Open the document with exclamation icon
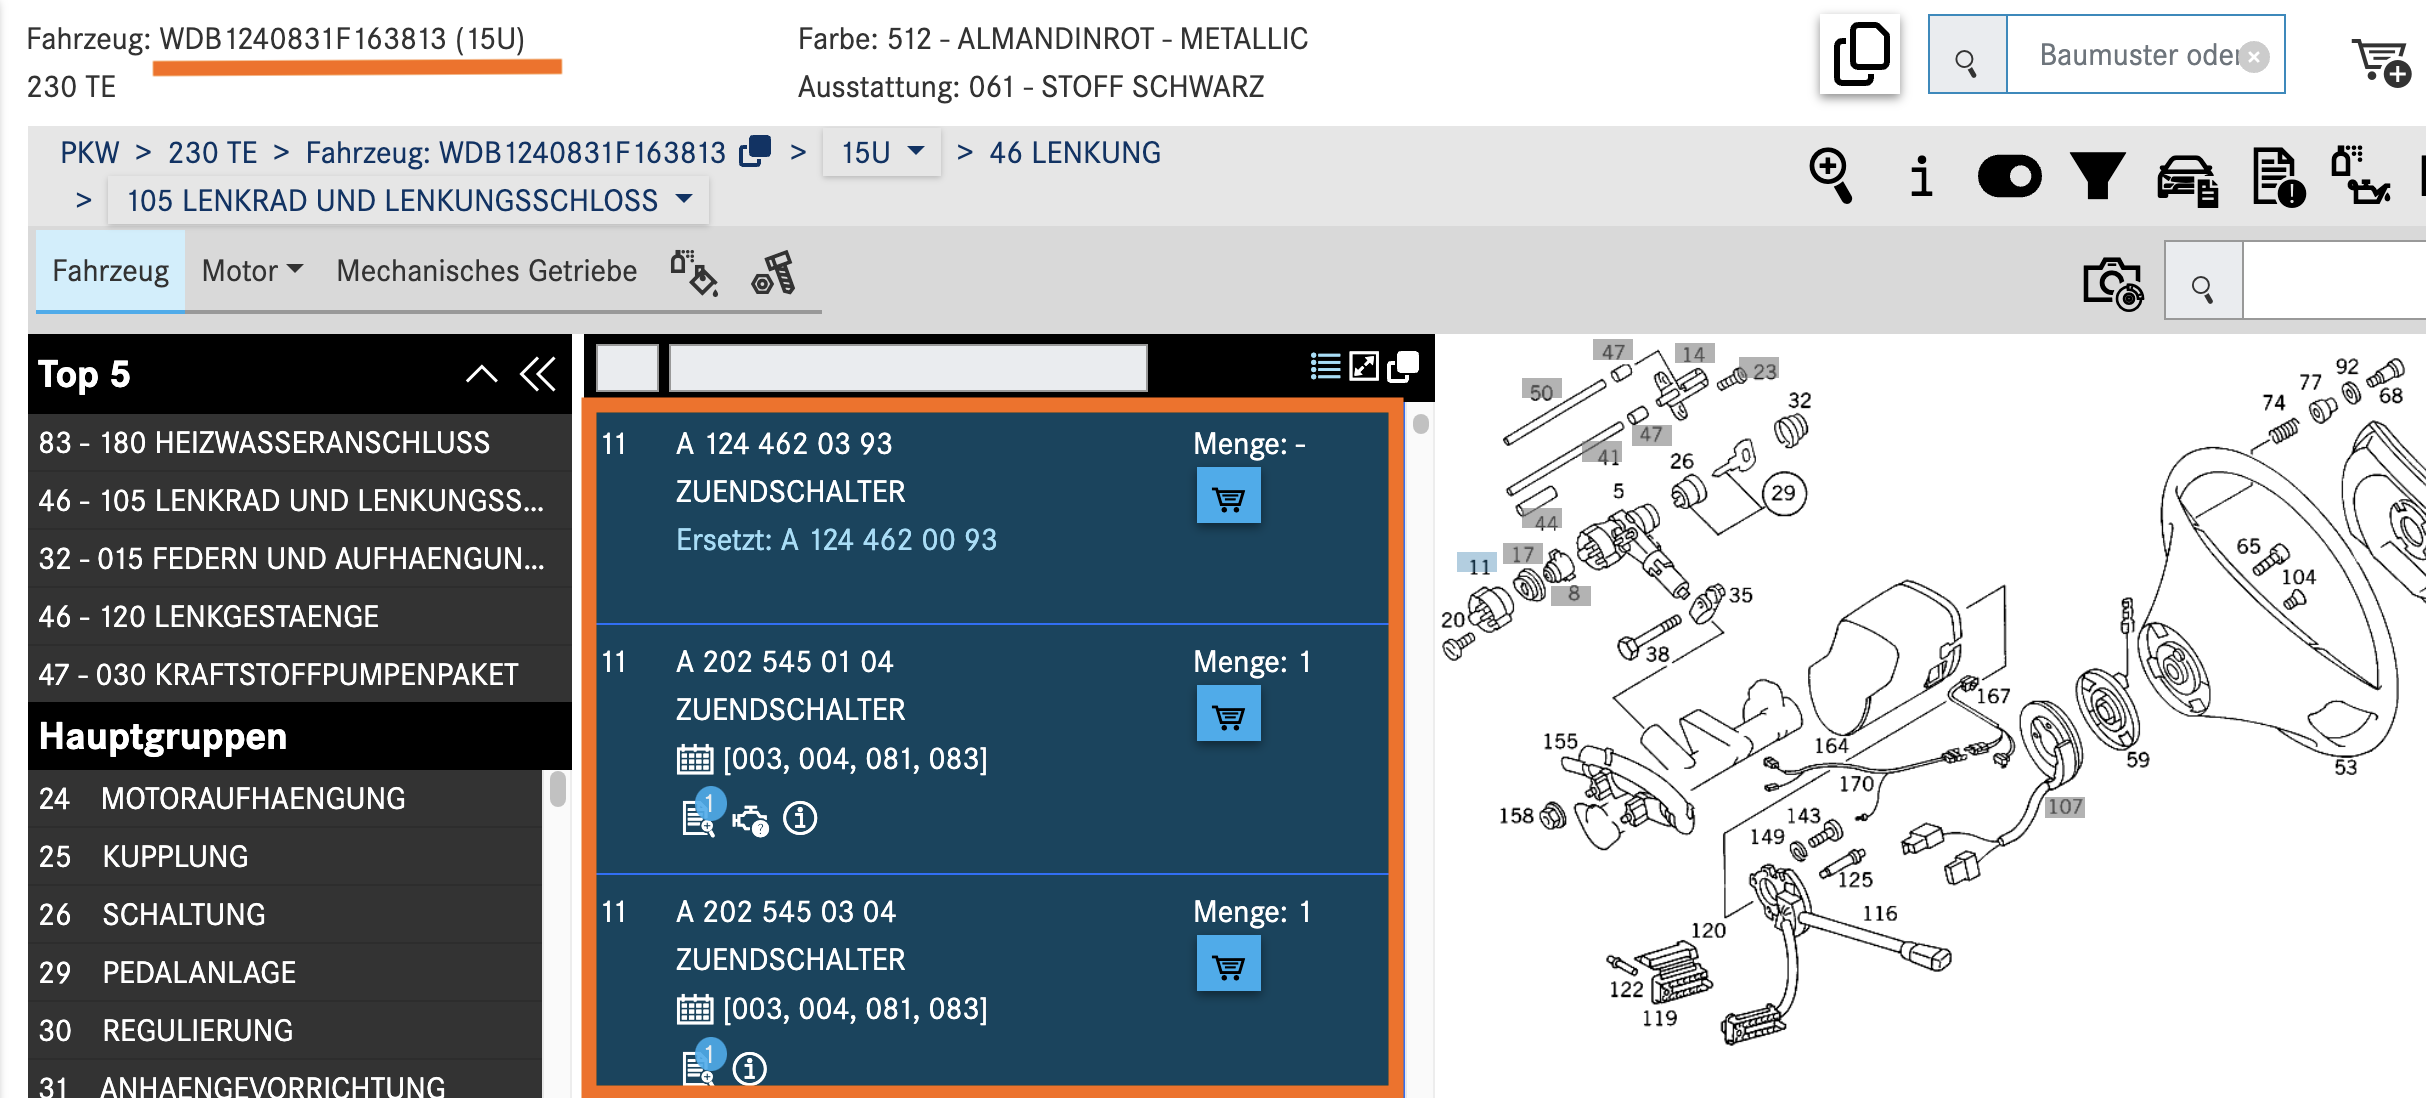This screenshot has height=1098, width=2426. [2278, 178]
